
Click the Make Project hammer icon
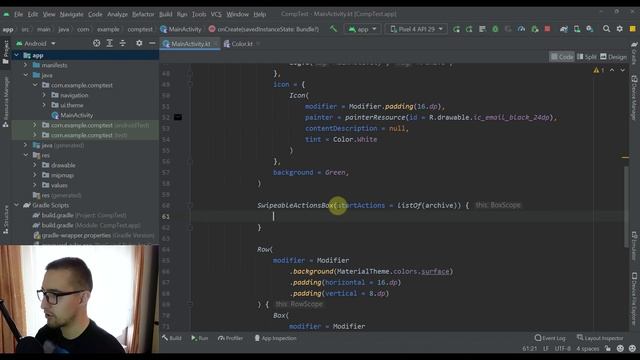click(333, 29)
